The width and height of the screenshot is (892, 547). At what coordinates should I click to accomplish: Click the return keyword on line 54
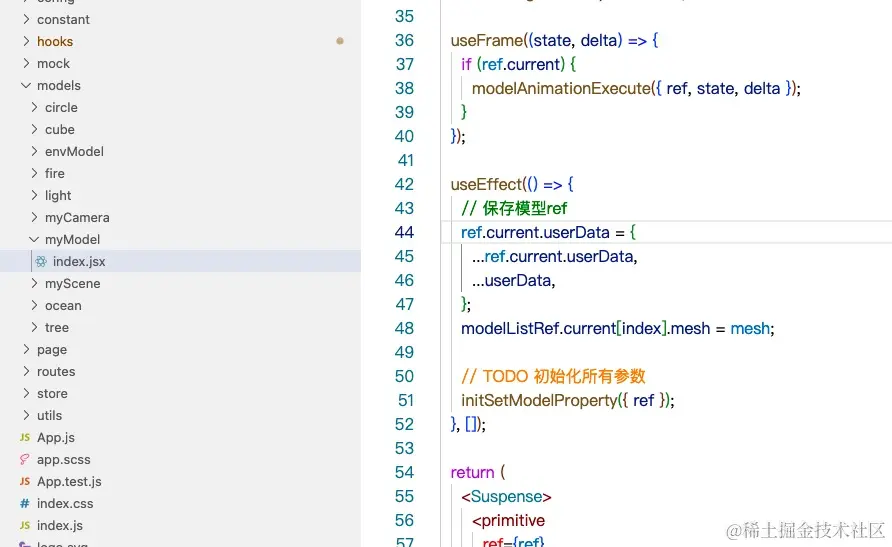click(472, 472)
